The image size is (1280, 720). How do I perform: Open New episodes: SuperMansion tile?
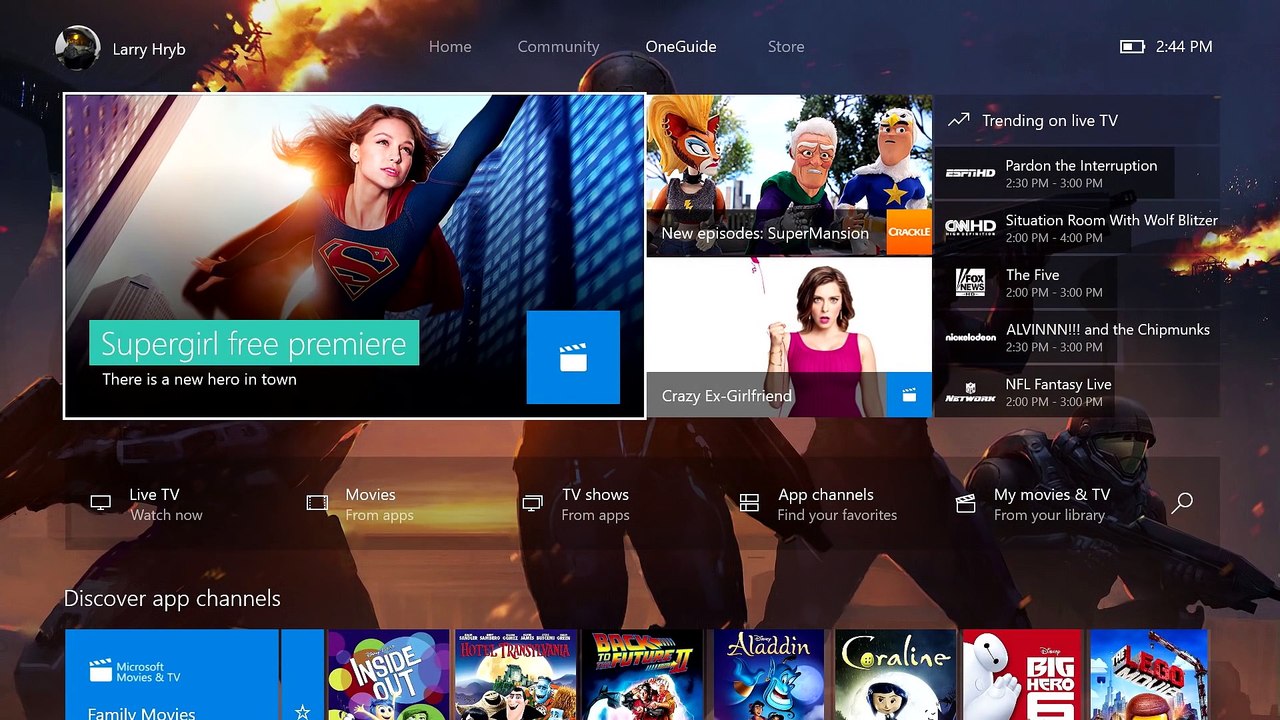789,175
